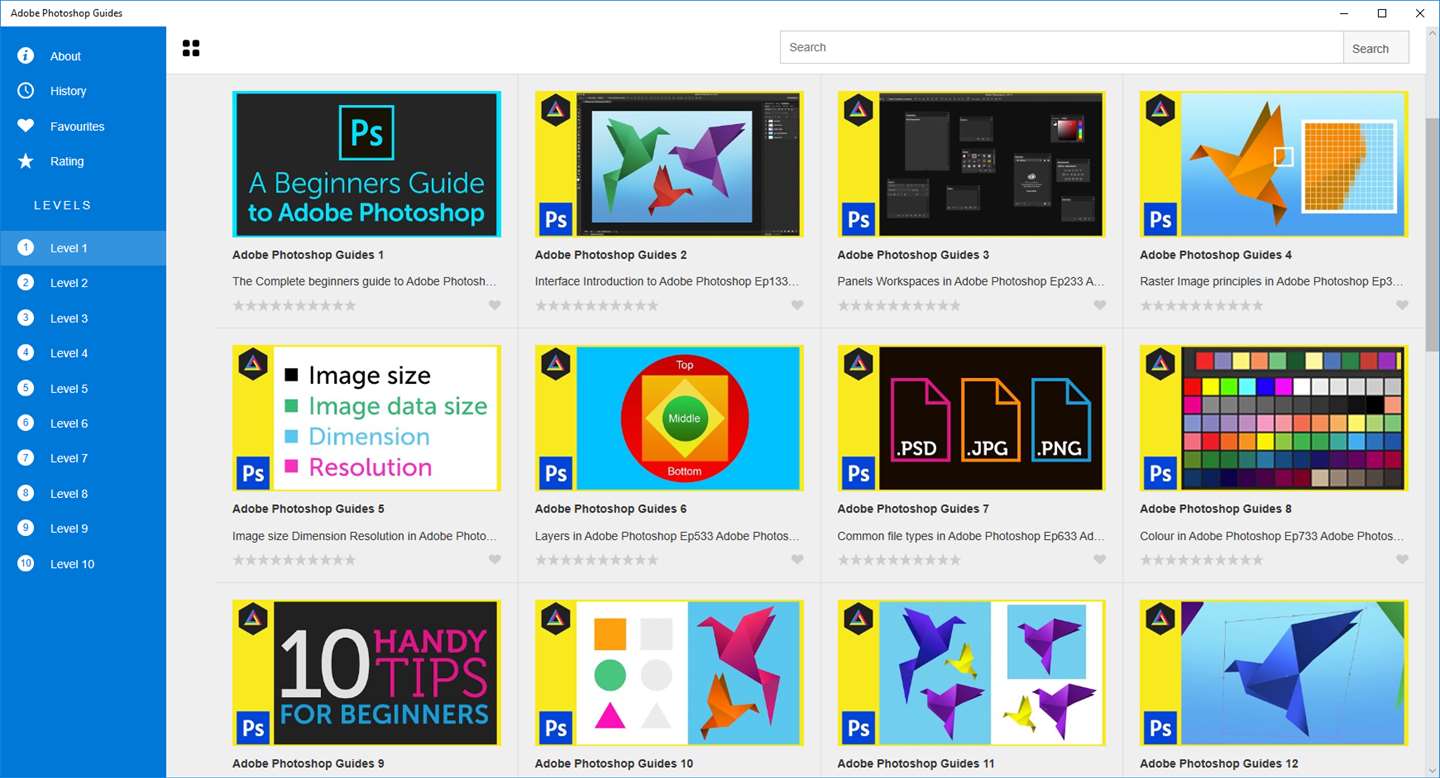This screenshot has width=1440, height=778.
Task: Select Level 7 in the sidebar
Action: click(x=83, y=458)
